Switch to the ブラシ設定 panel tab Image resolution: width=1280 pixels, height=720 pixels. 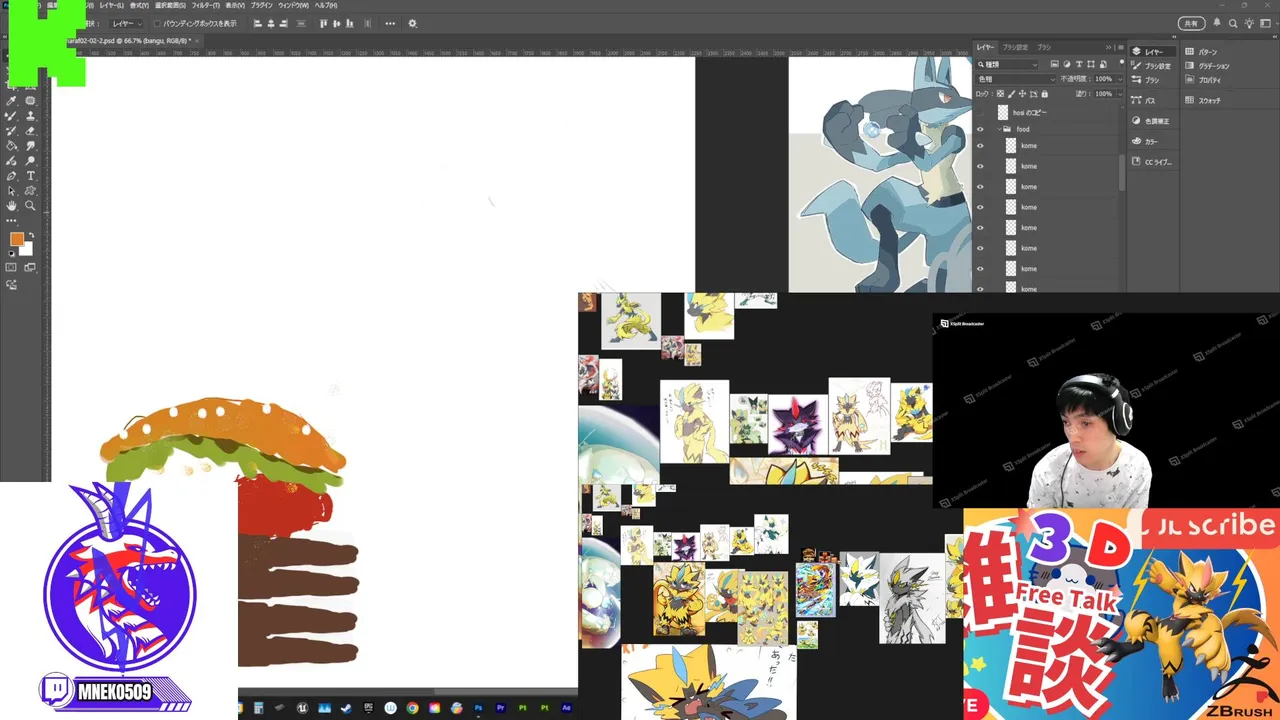[1015, 47]
